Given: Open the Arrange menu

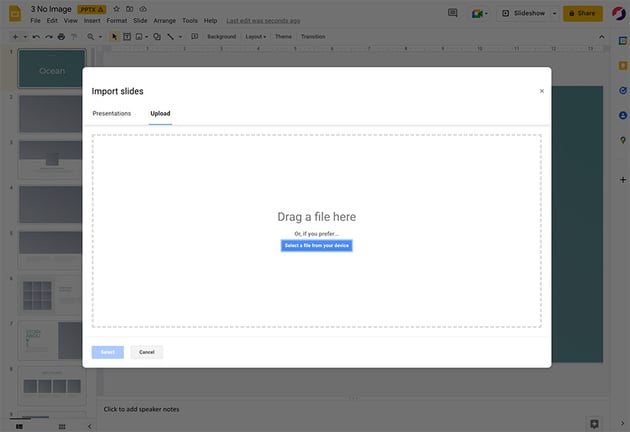Looking at the screenshot, I should 164,20.
